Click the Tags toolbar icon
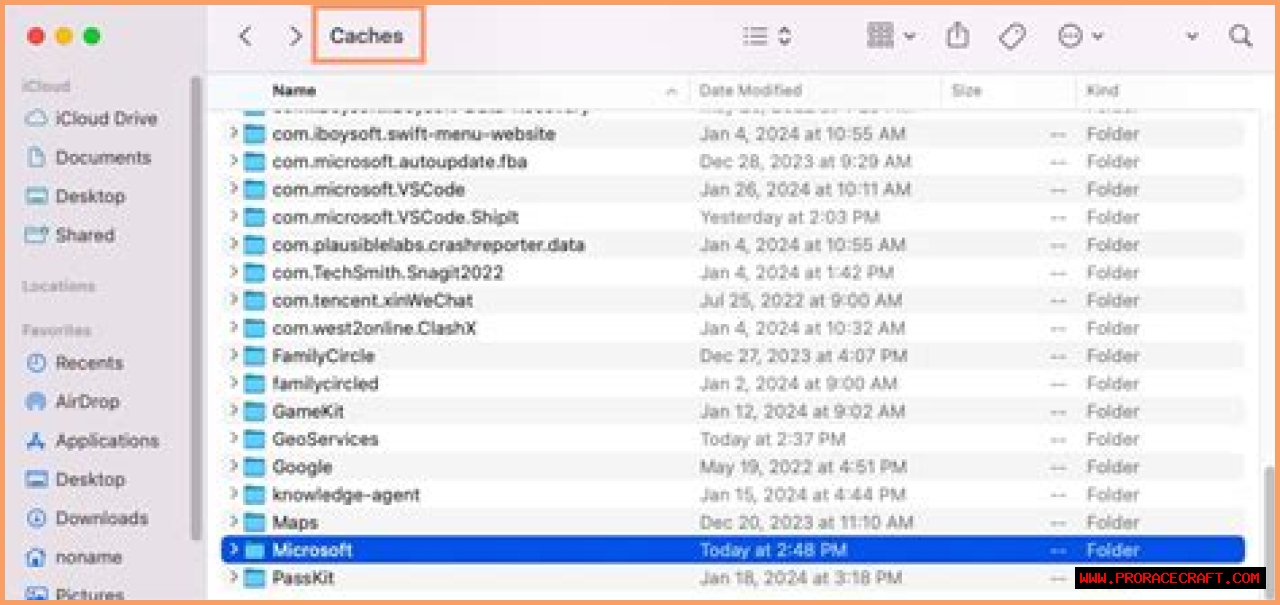 pos(1012,36)
